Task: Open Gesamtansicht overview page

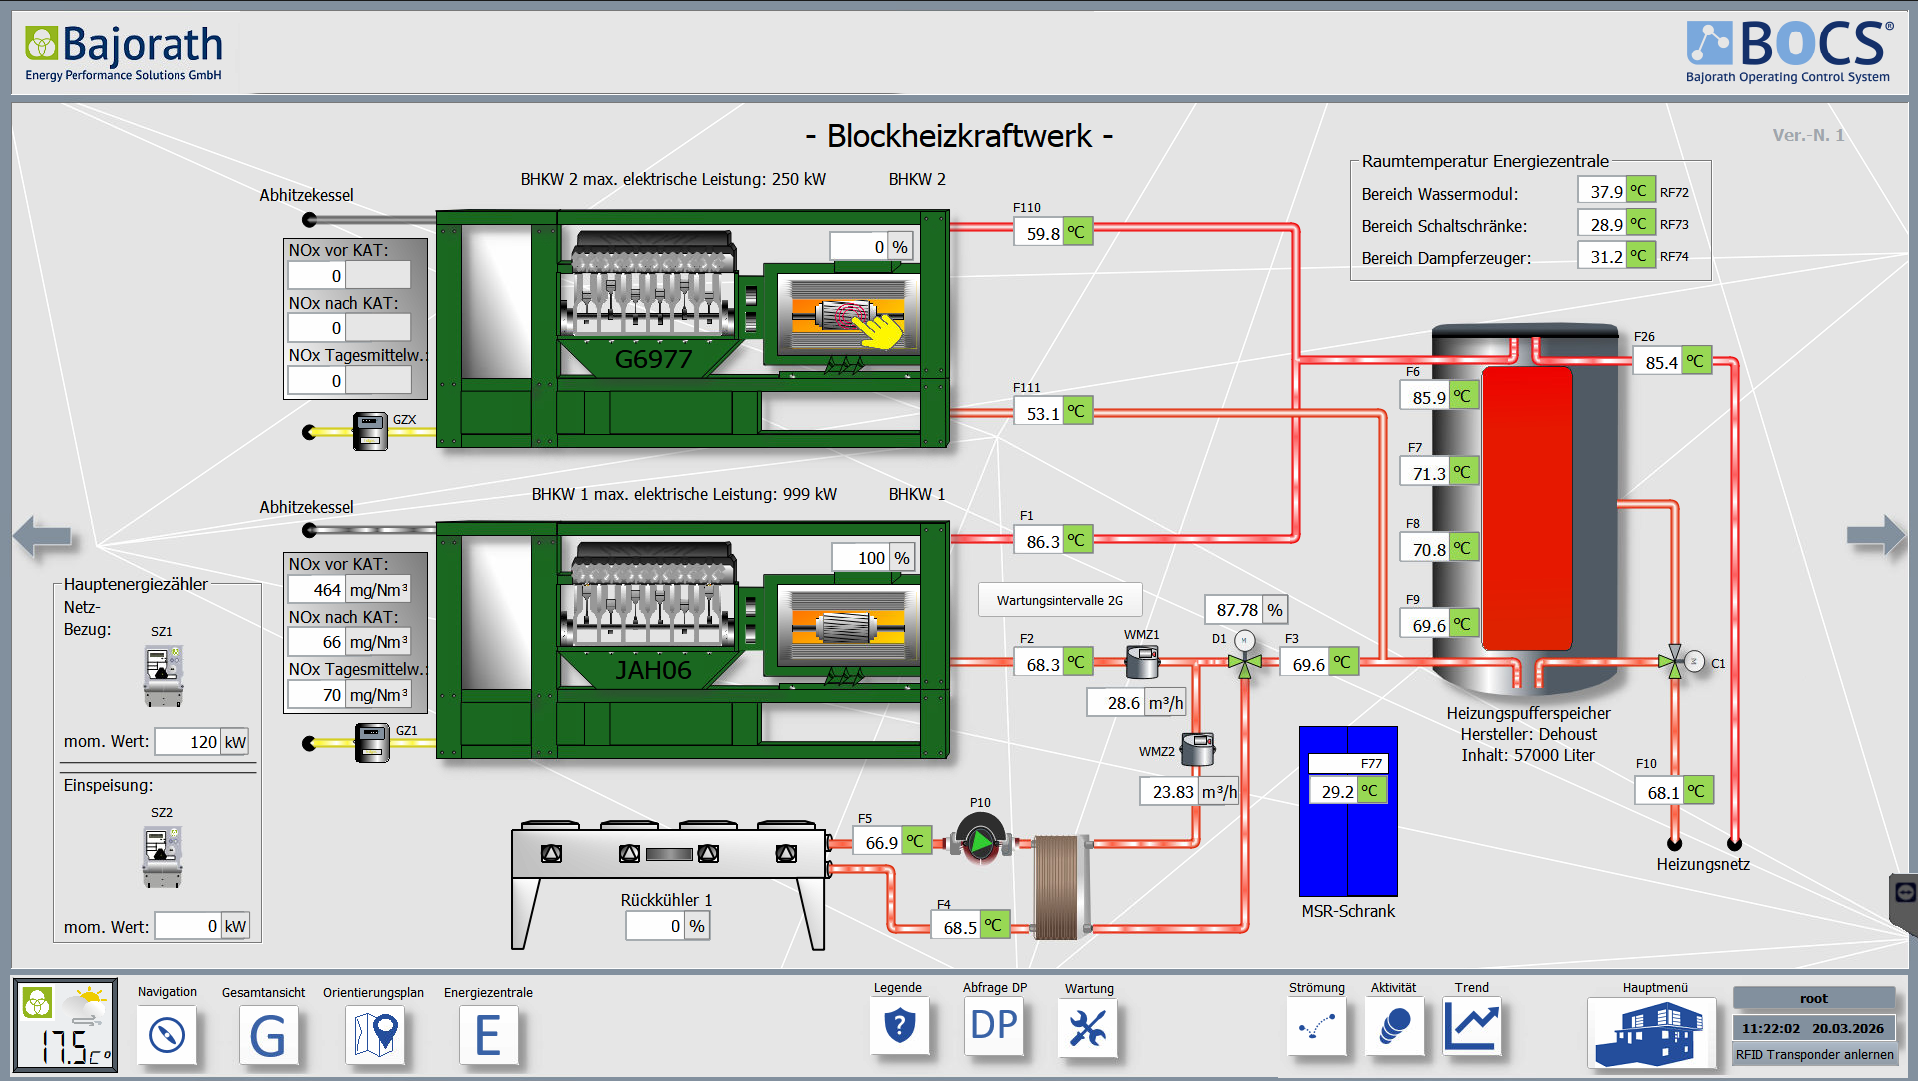Action: [267, 1034]
